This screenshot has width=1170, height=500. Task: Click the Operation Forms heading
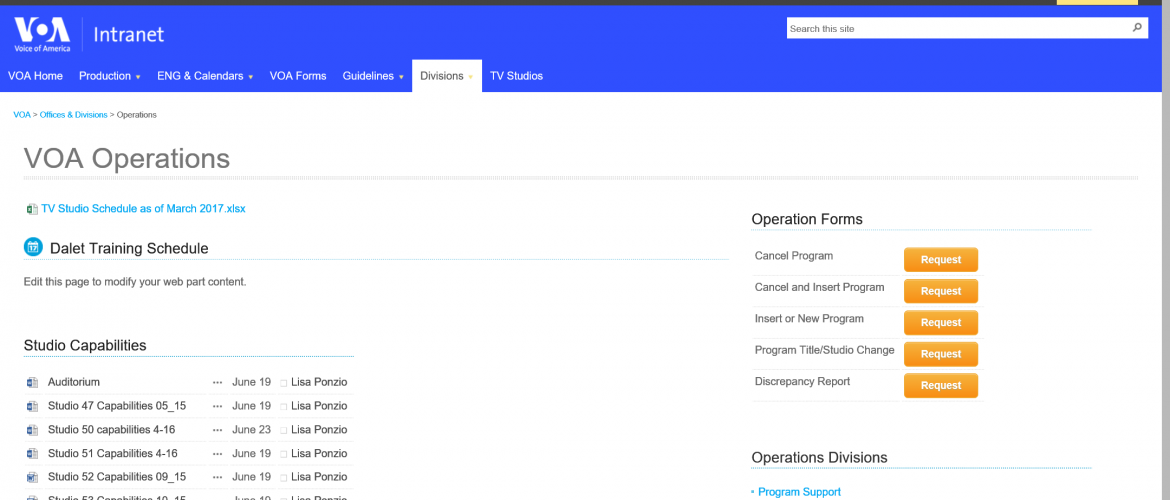click(x=807, y=219)
